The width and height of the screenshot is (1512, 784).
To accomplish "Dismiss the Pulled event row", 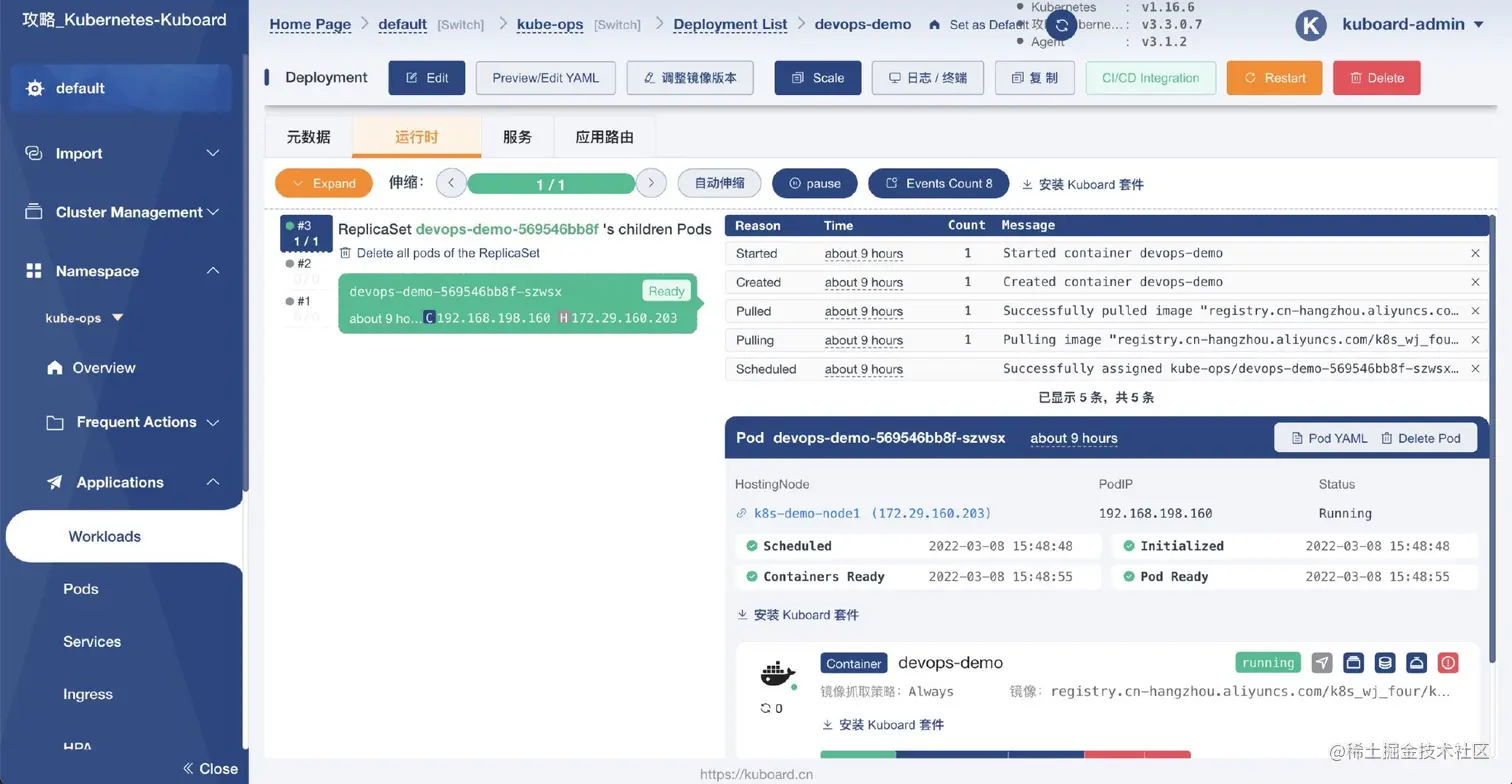I will pos(1475,311).
